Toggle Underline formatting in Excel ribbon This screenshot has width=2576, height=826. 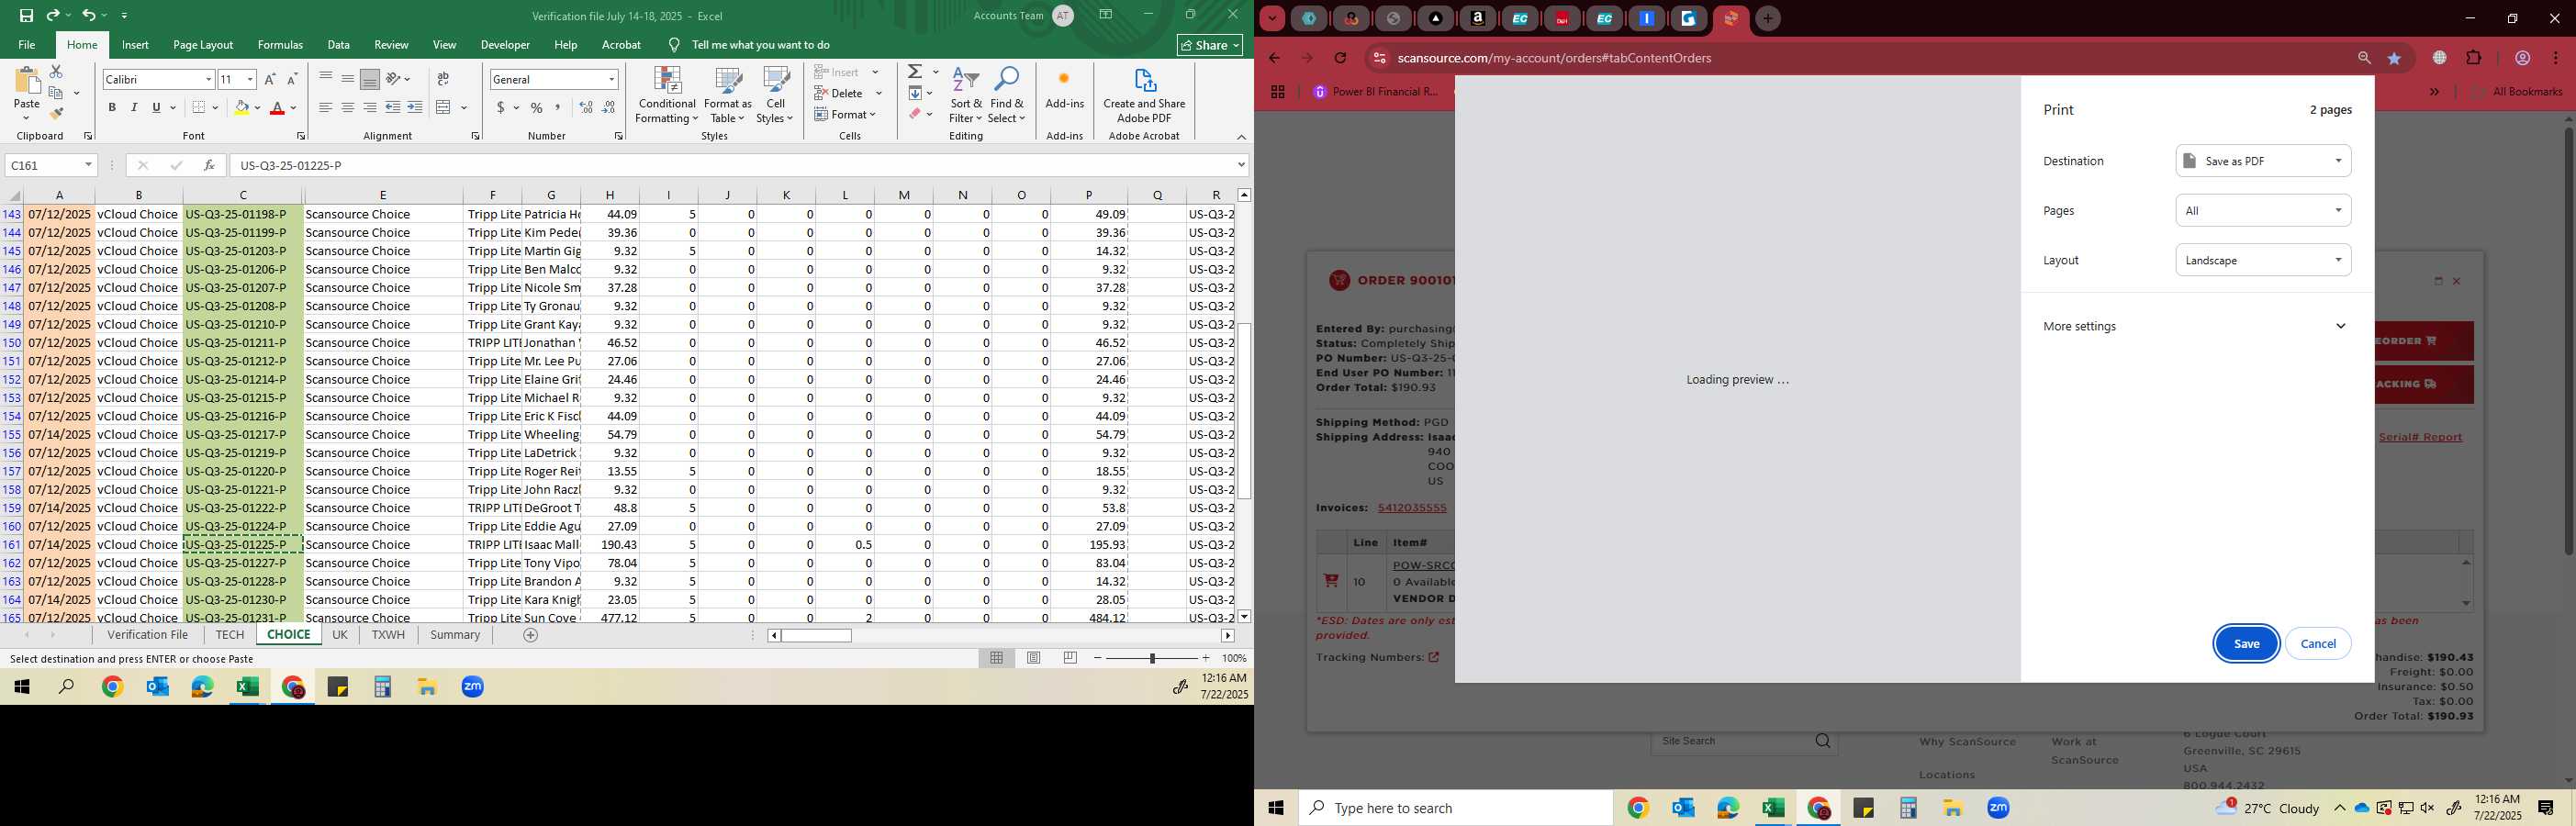[x=156, y=107]
